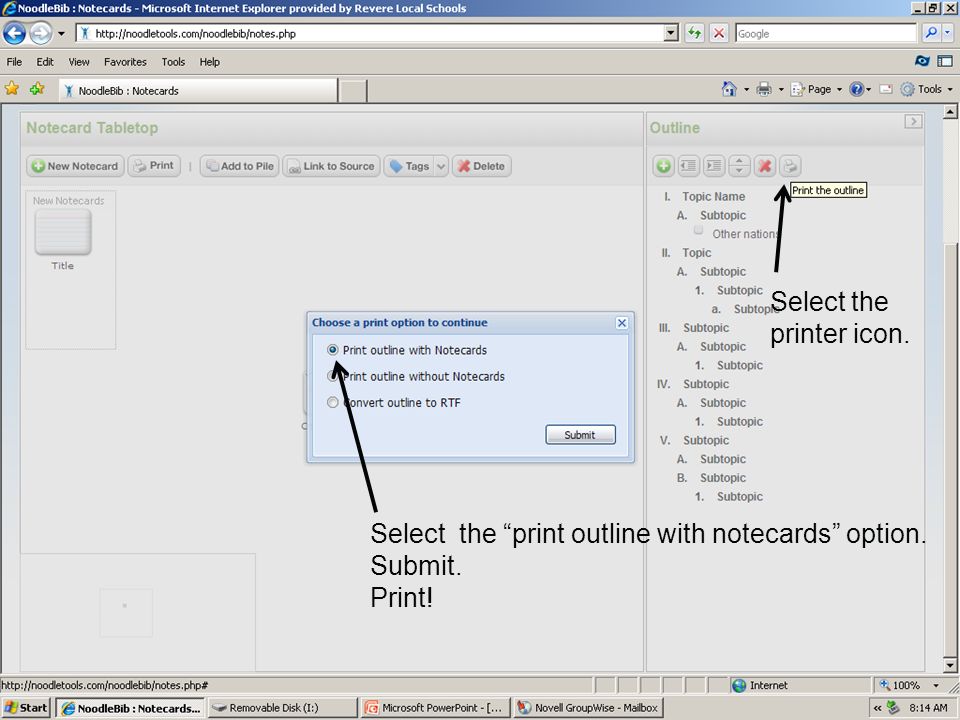This screenshot has height=720, width=960.
Task: Select Topic Name outline item
Action: click(x=713, y=197)
